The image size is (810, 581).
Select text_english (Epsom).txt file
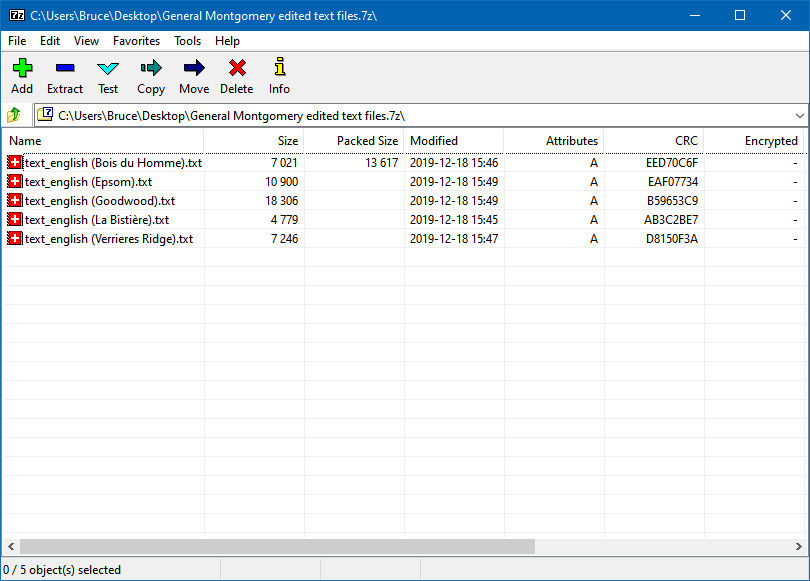tap(88, 182)
